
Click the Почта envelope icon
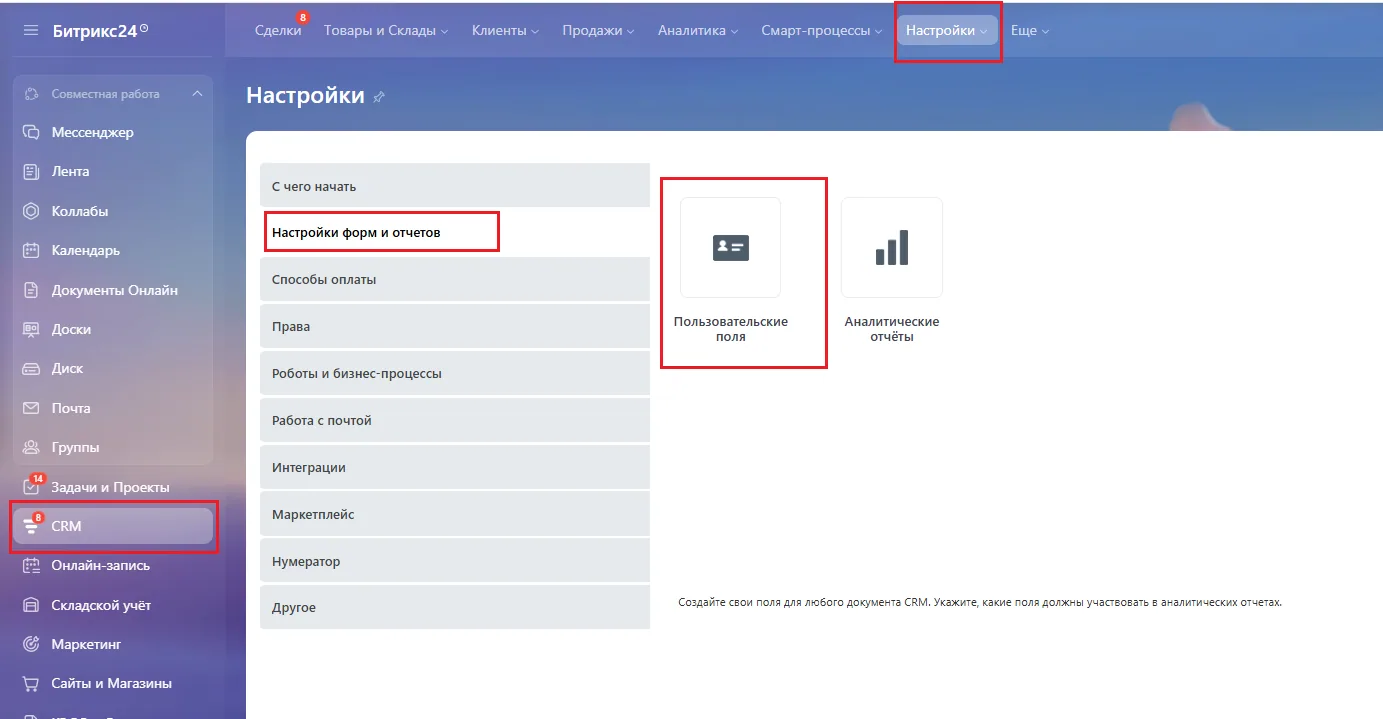tap(31, 408)
